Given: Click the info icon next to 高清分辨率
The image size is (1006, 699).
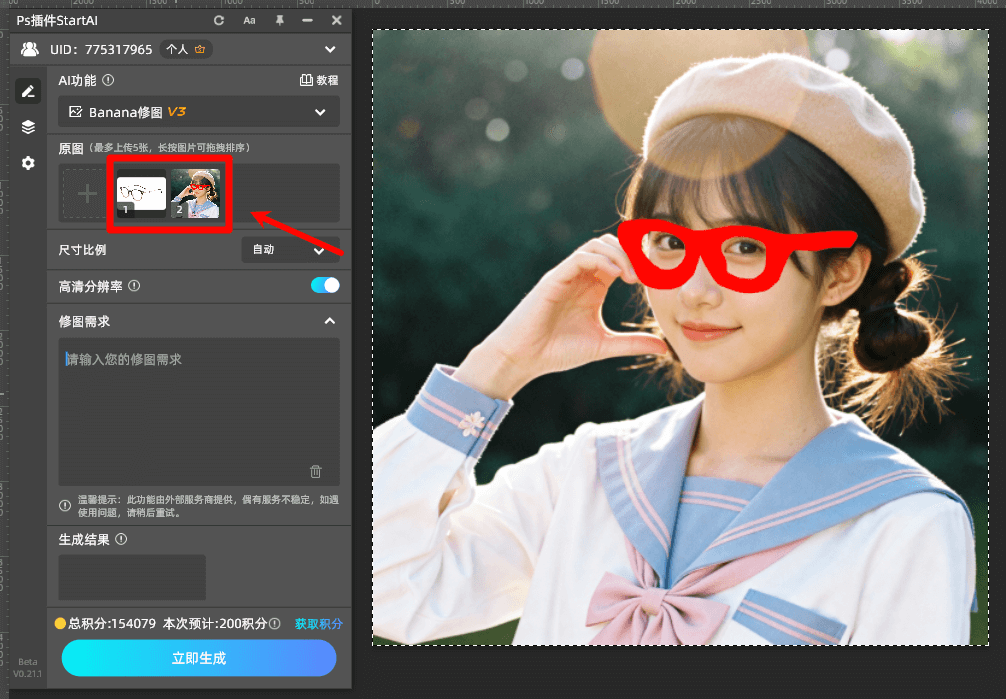Looking at the screenshot, I should [x=134, y=286].
